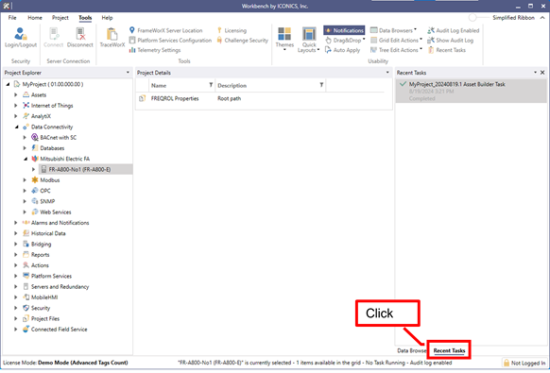The image size is (550, 373).
Task: Select FREQROL Properties row
Action: (x=264, y=99)
